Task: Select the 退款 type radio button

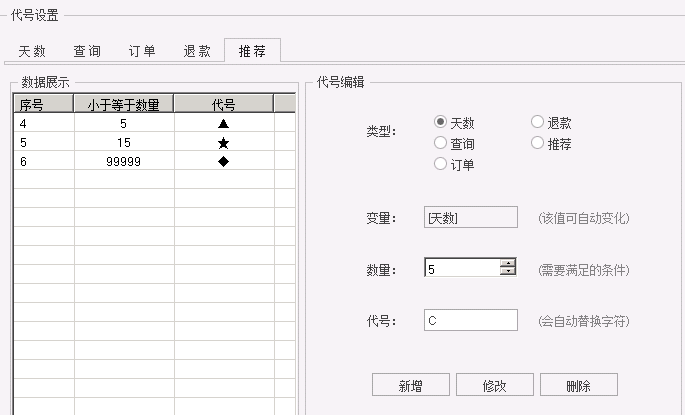Action: coord(537,122)
